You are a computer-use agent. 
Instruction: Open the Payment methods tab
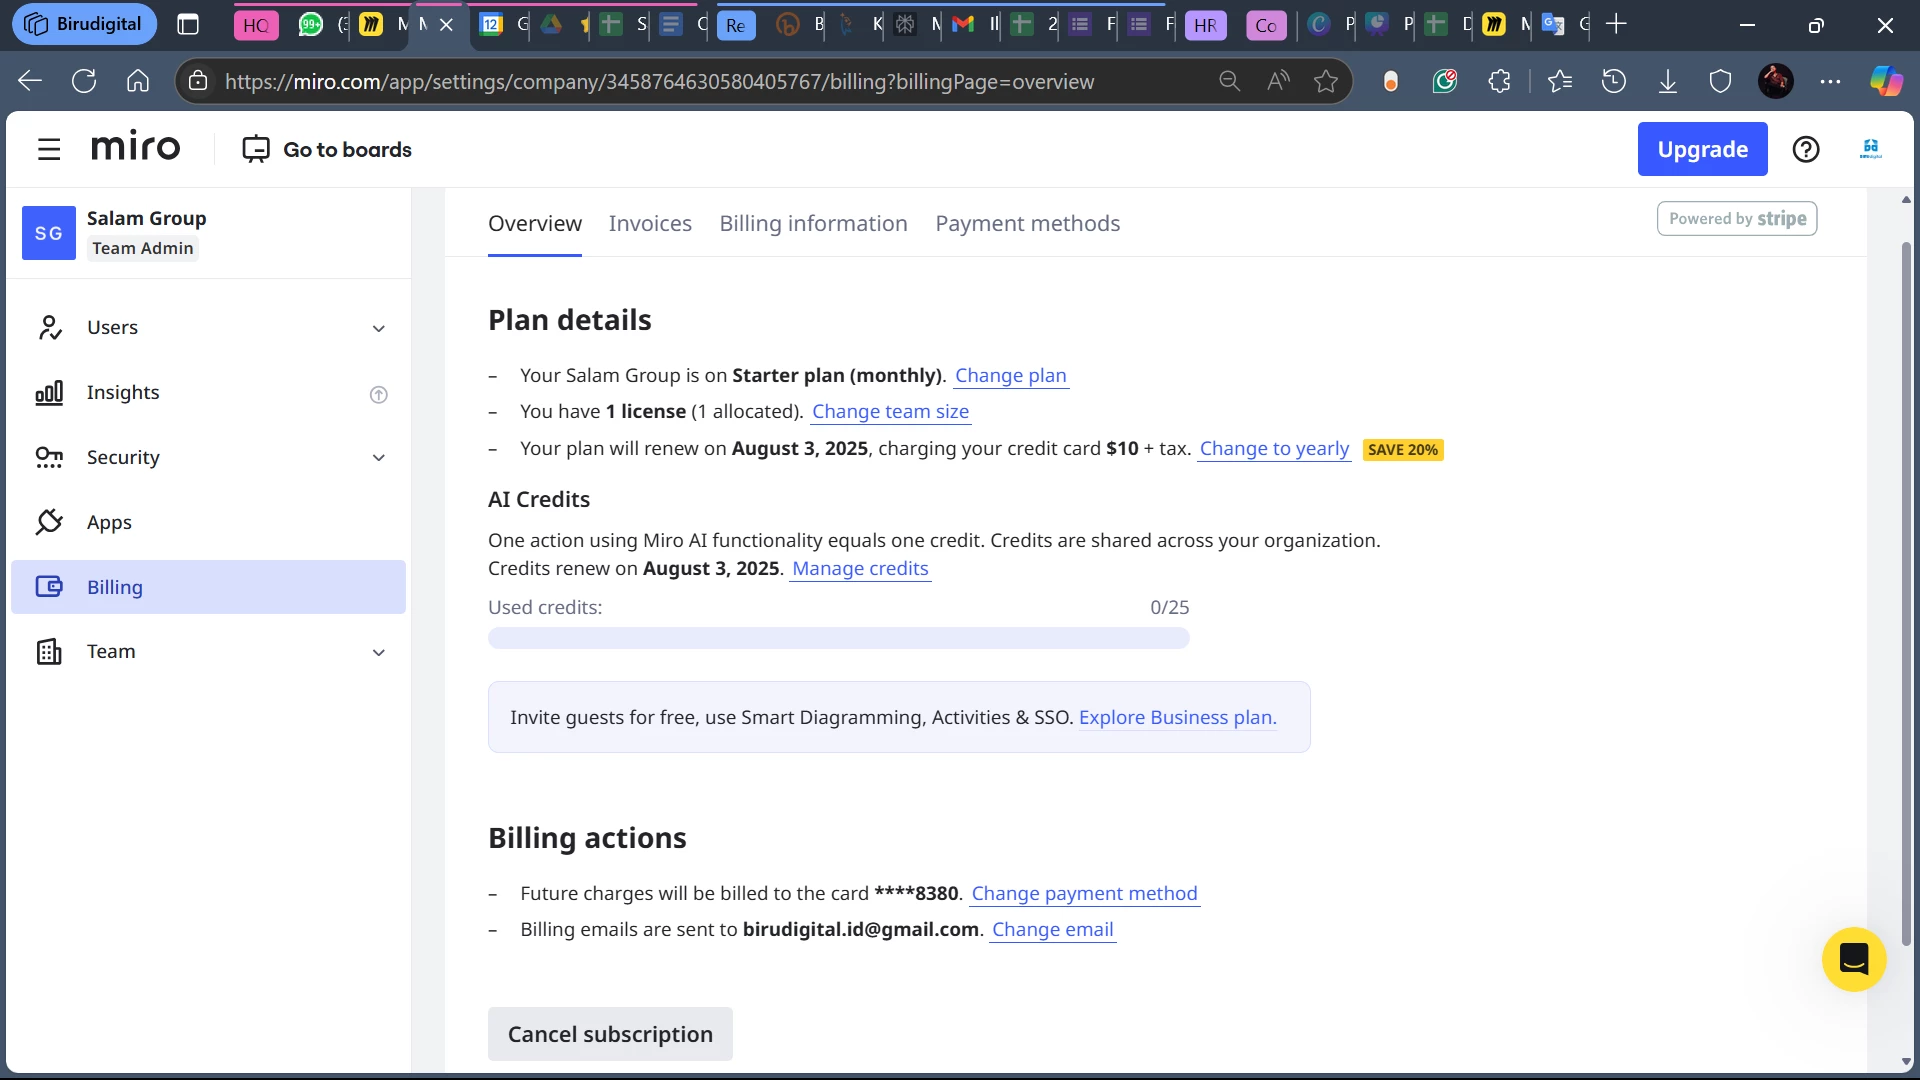[1027, 224]
